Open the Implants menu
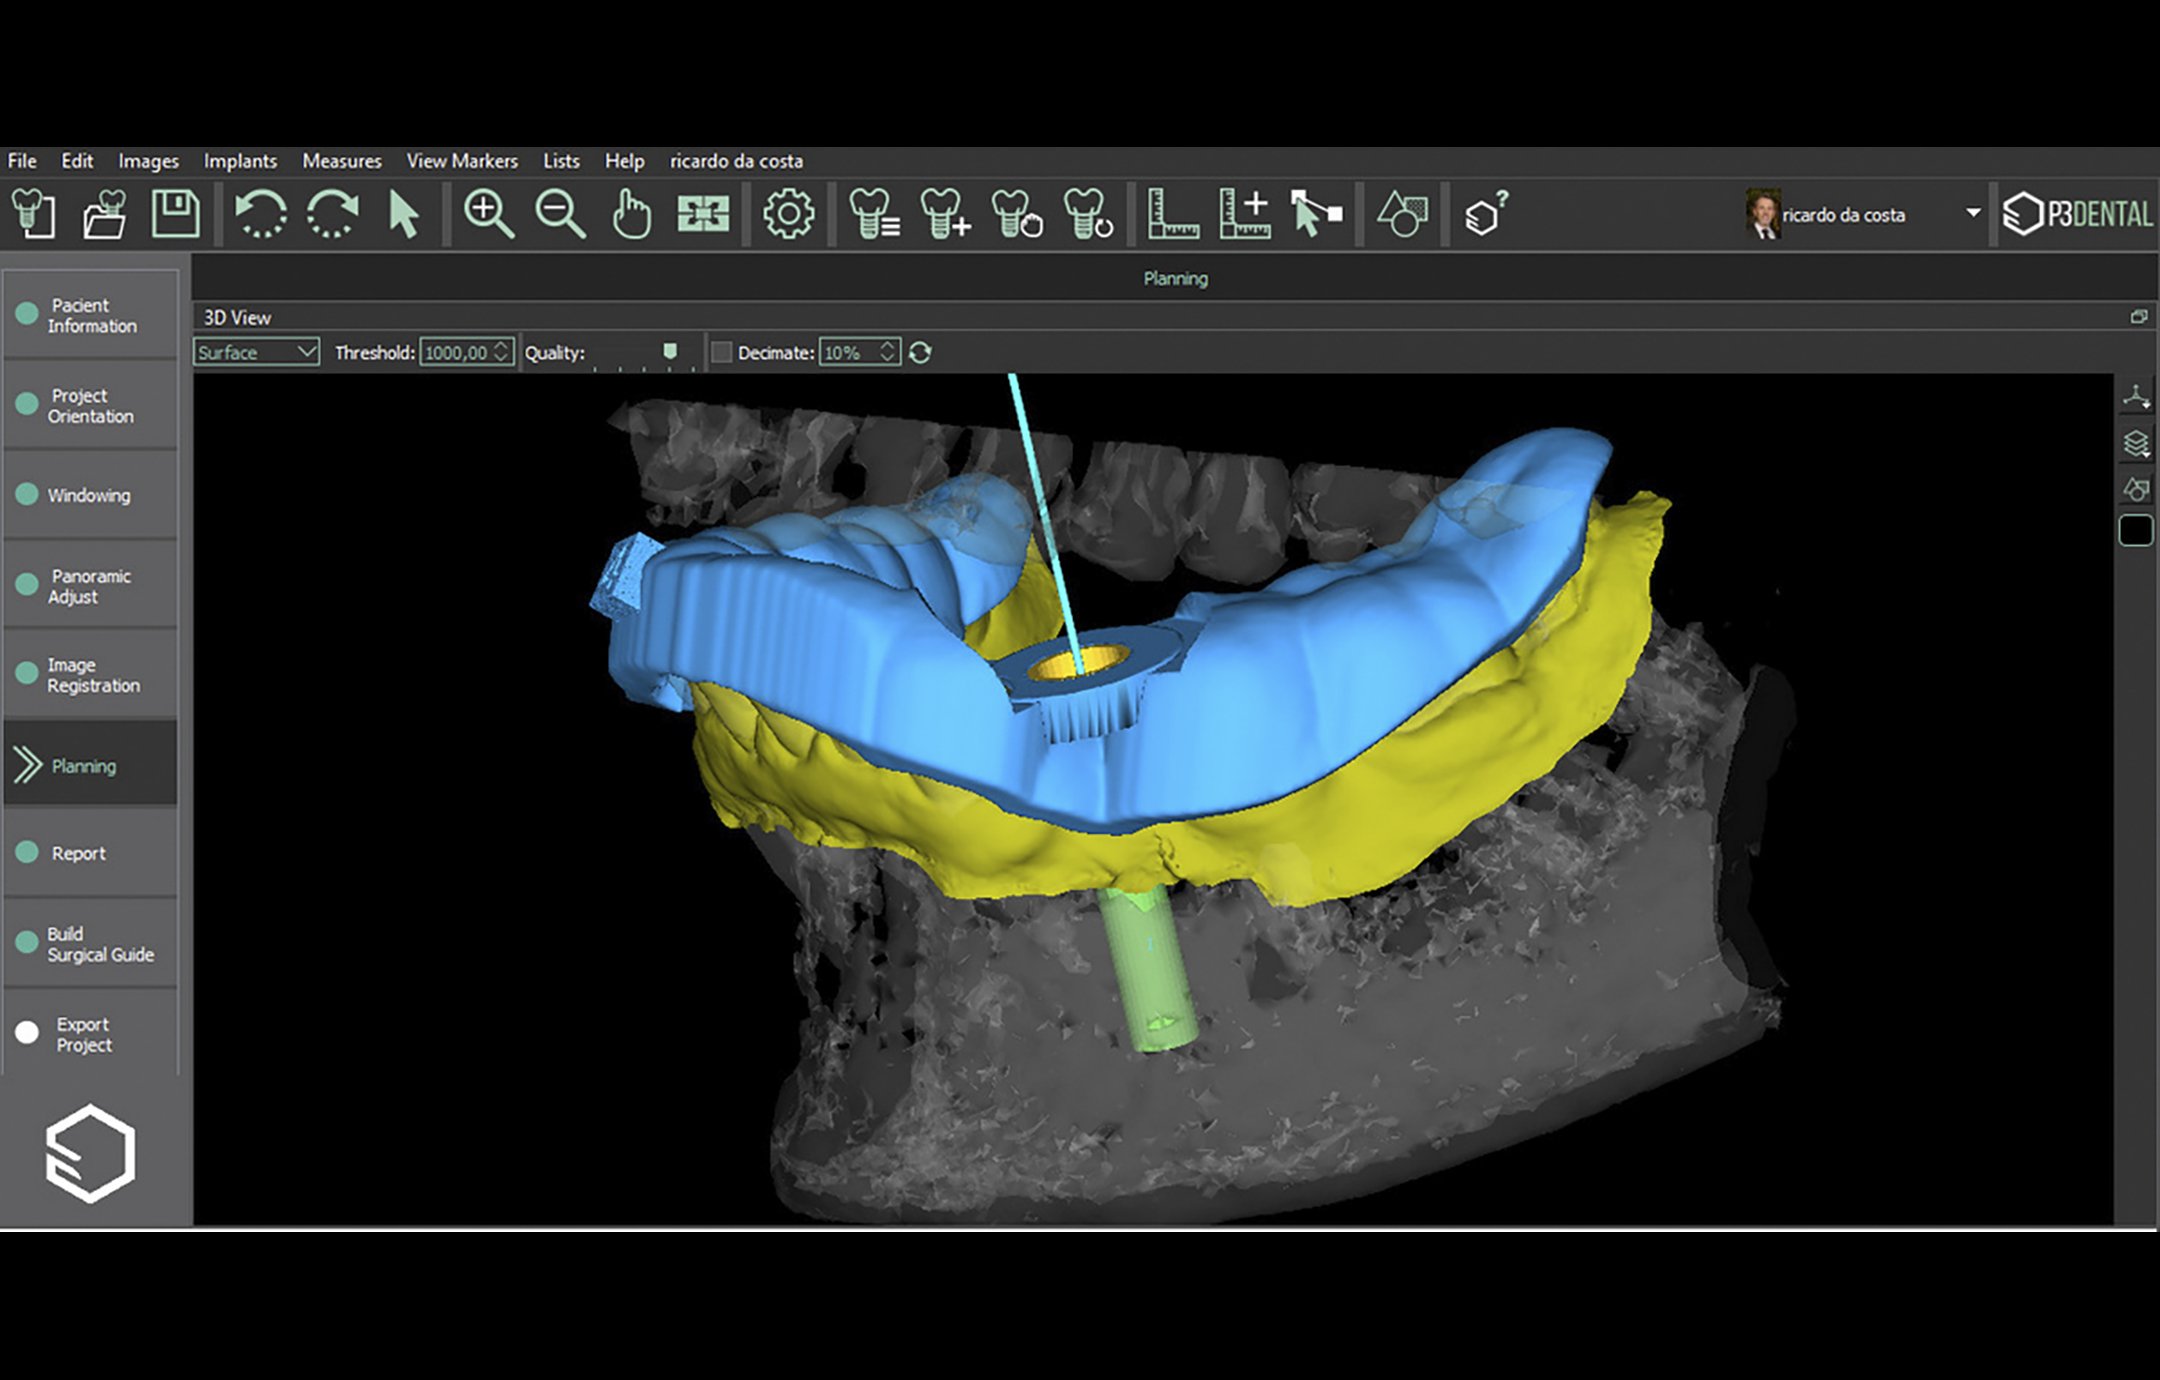This screenshot has height=1380, width=2160. 240,161
